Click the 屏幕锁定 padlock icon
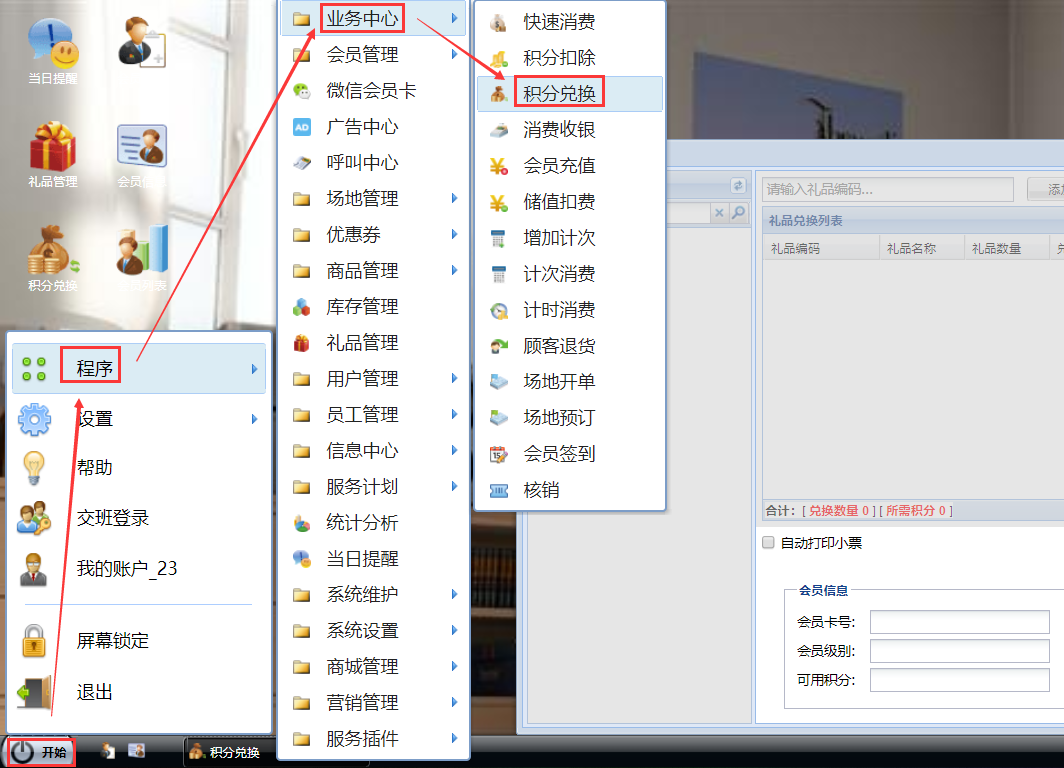Viewport: 1064px width, 768px height. point(34,640)
